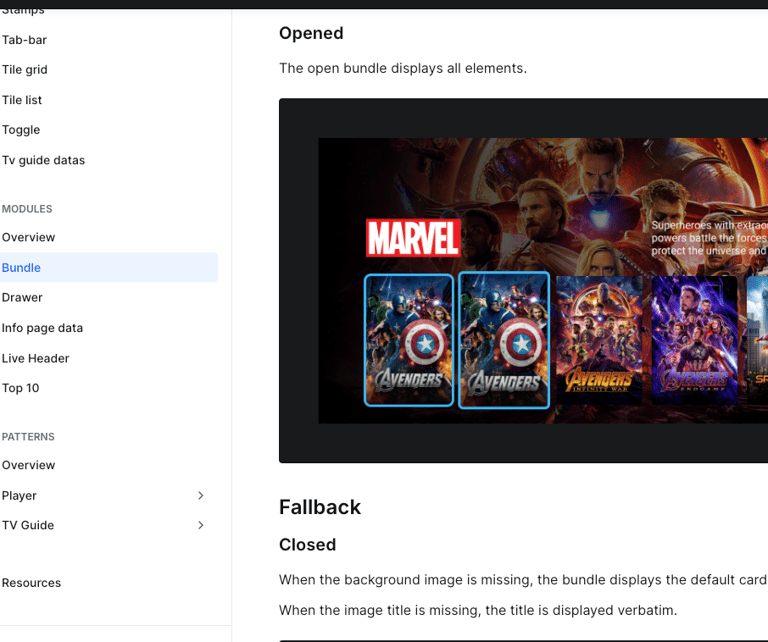Image resolution: width=768 pixels, height=642 pixels.
Task: Click the MODULES section label
Action: point(27,209)
